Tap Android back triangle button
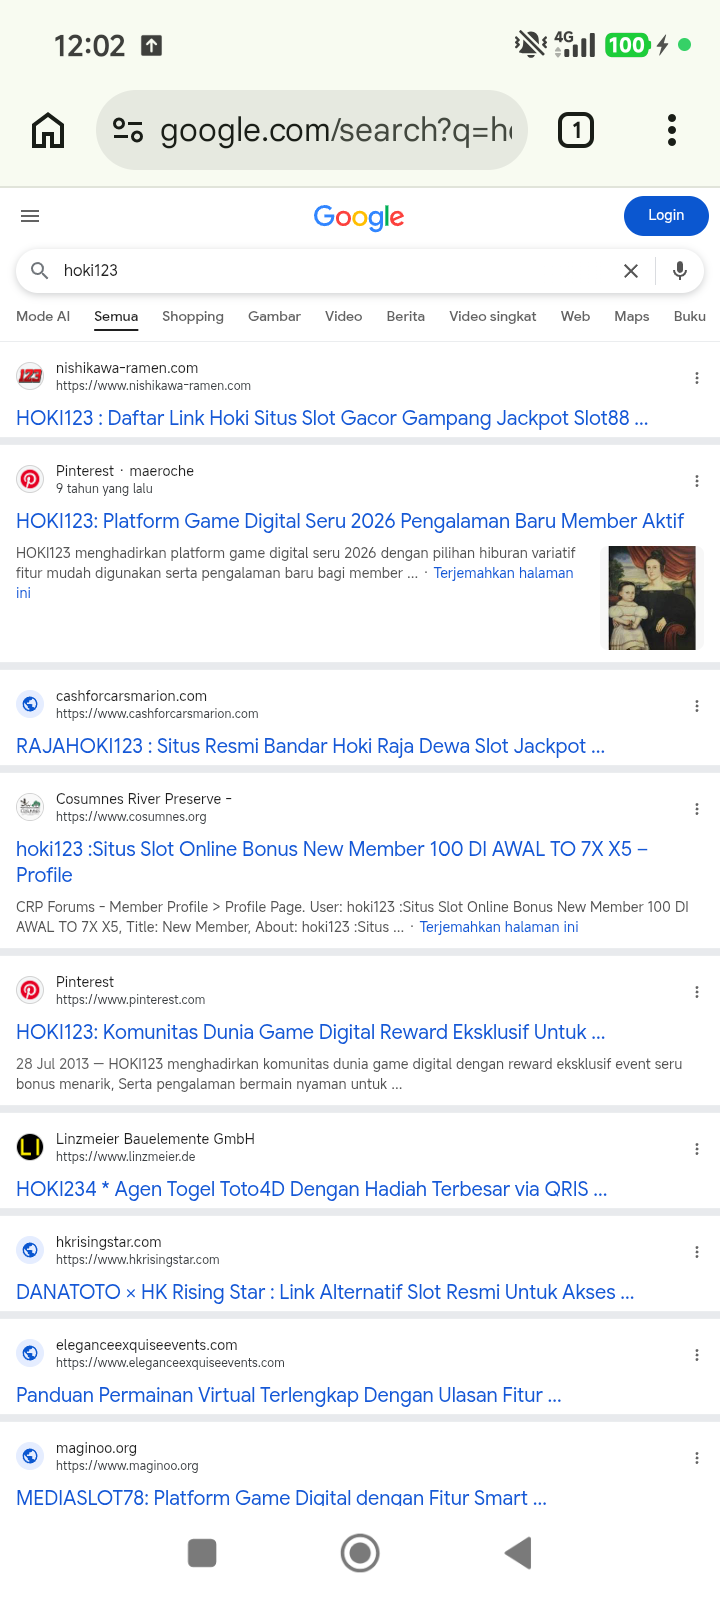This screenshot has height=1600, width=720. pyautogui.click(x=518, y=1553)
